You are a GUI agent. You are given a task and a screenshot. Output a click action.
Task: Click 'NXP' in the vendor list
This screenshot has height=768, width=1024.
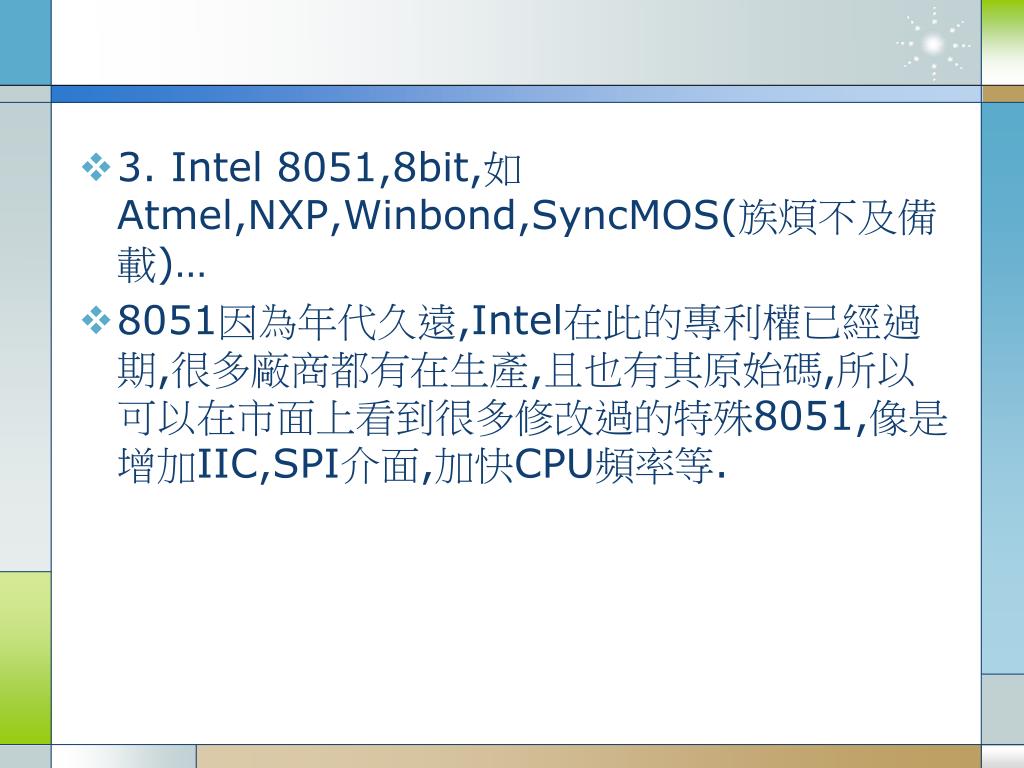[x=287, y=215]
